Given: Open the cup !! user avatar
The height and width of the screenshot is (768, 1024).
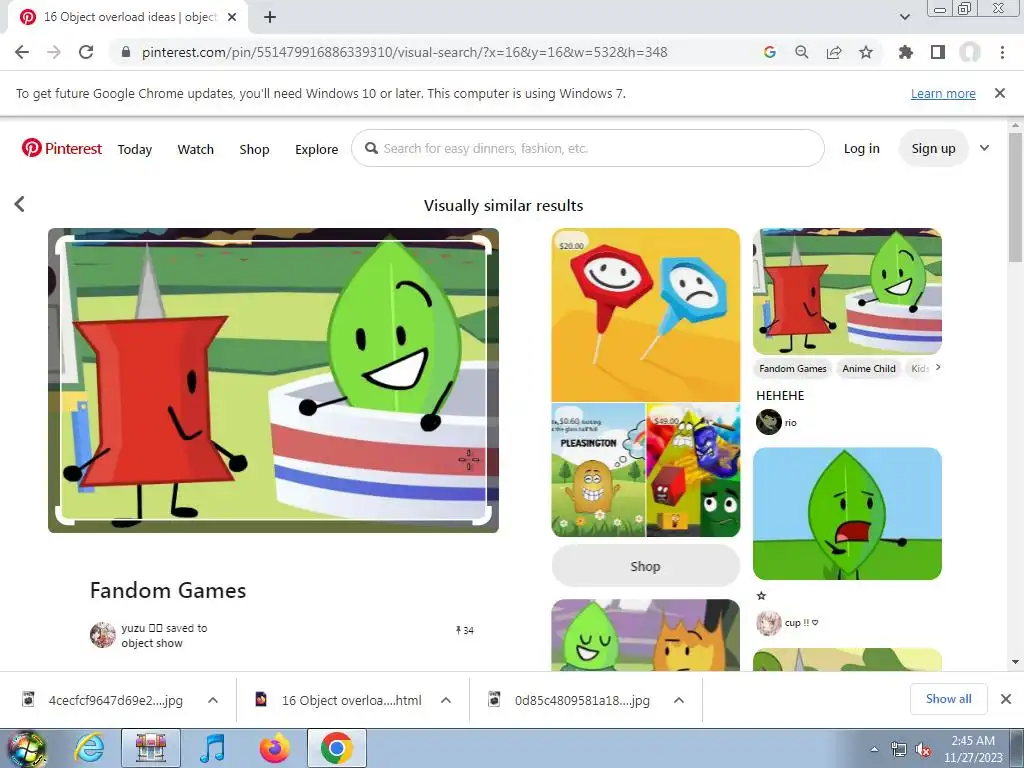Looking at the screenshot, I should [x=769, y=623].
